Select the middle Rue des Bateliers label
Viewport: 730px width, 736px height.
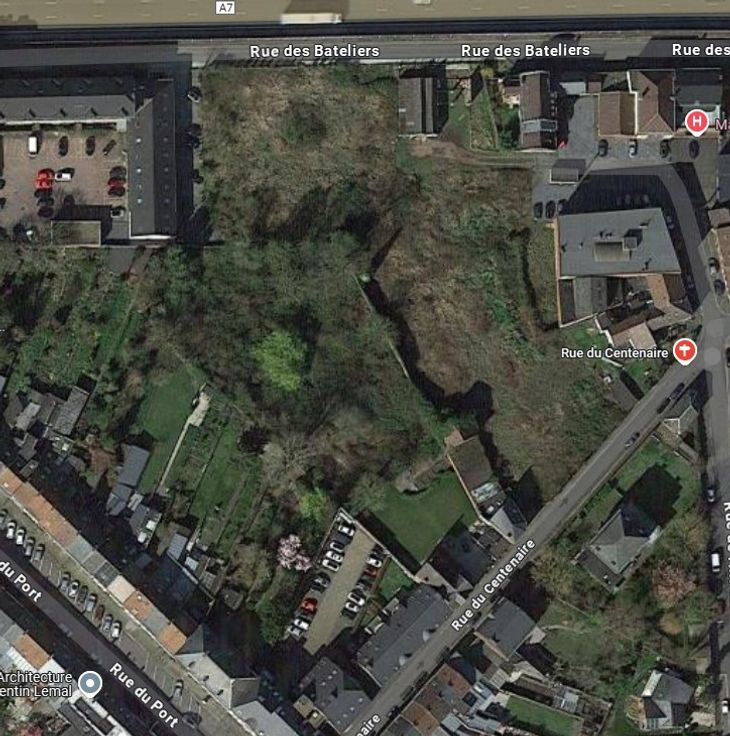coord(525,50)
